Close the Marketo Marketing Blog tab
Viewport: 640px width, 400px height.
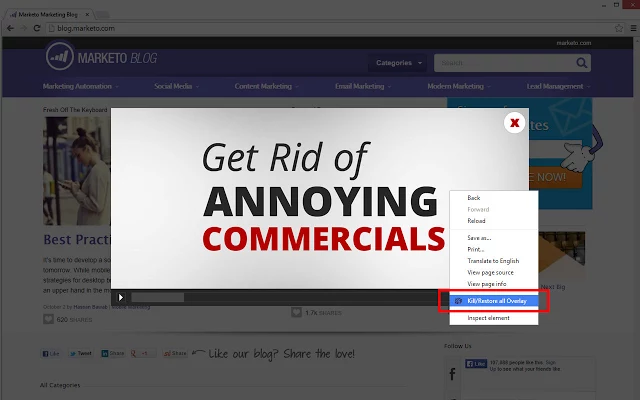(x=87, y=14)
